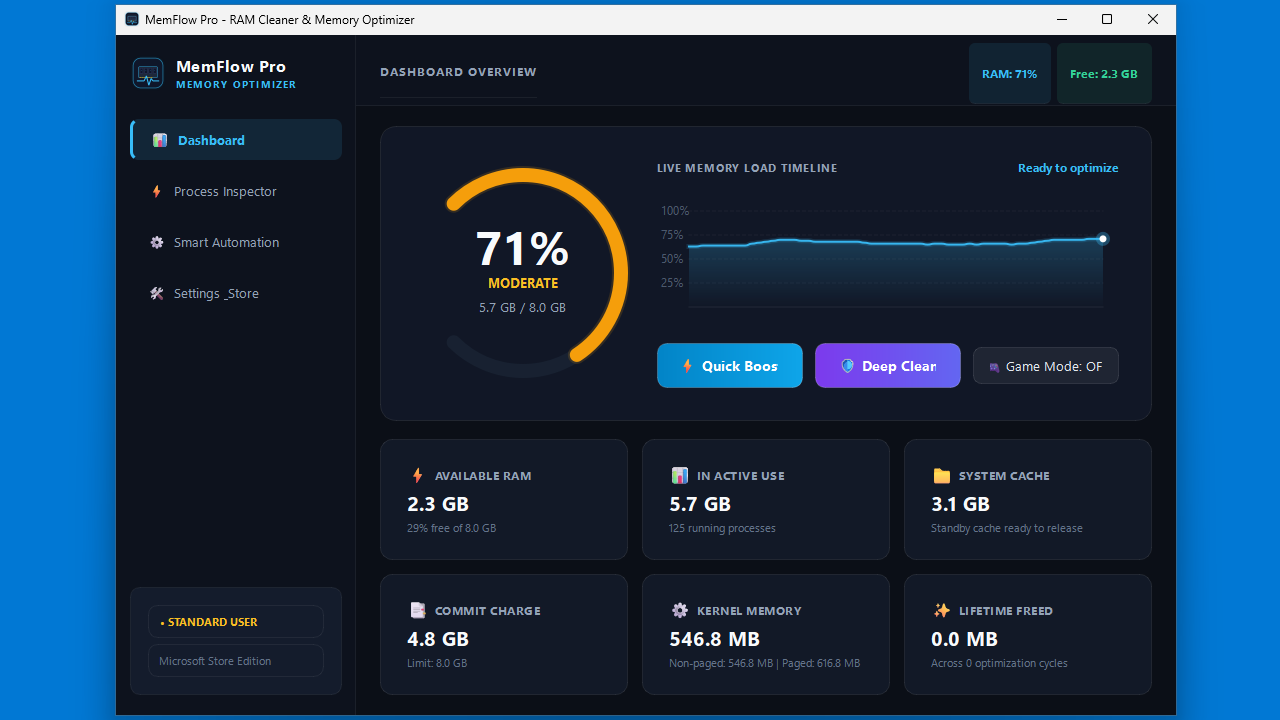Click the Smart Automation gear icon
Screen dimensions: 1280x720
click(x=156, y=242)
